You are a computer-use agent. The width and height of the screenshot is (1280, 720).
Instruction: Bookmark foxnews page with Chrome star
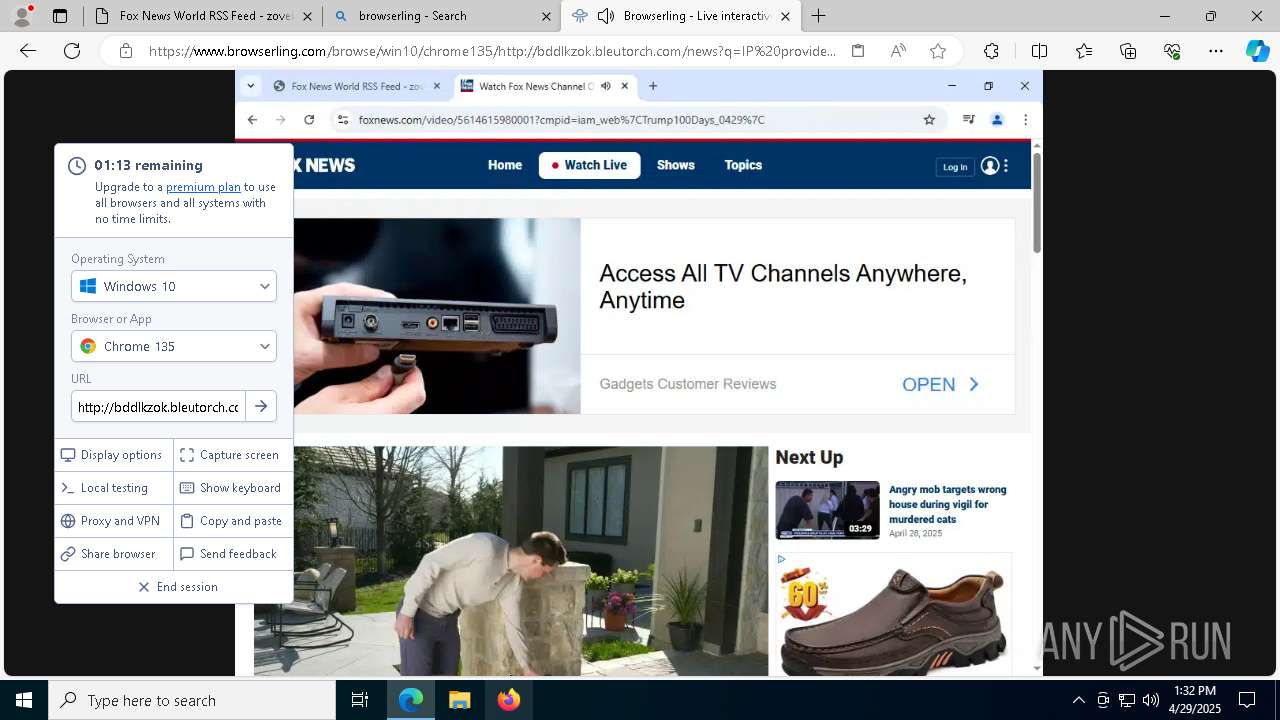[x=929, y=120]
